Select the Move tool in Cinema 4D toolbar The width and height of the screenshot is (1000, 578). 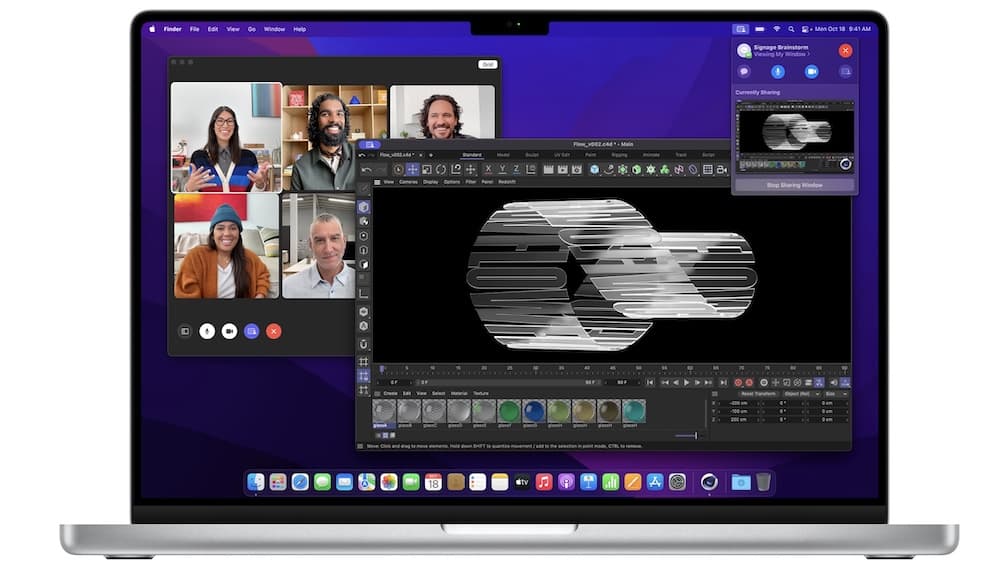click(413, 170)
